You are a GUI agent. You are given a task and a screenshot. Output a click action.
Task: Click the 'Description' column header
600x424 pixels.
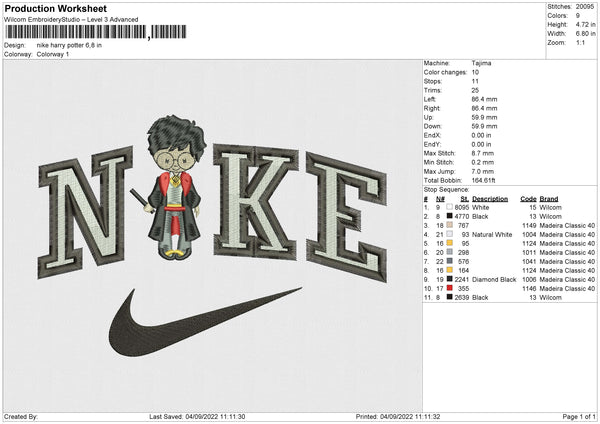[x=490, y=199]
